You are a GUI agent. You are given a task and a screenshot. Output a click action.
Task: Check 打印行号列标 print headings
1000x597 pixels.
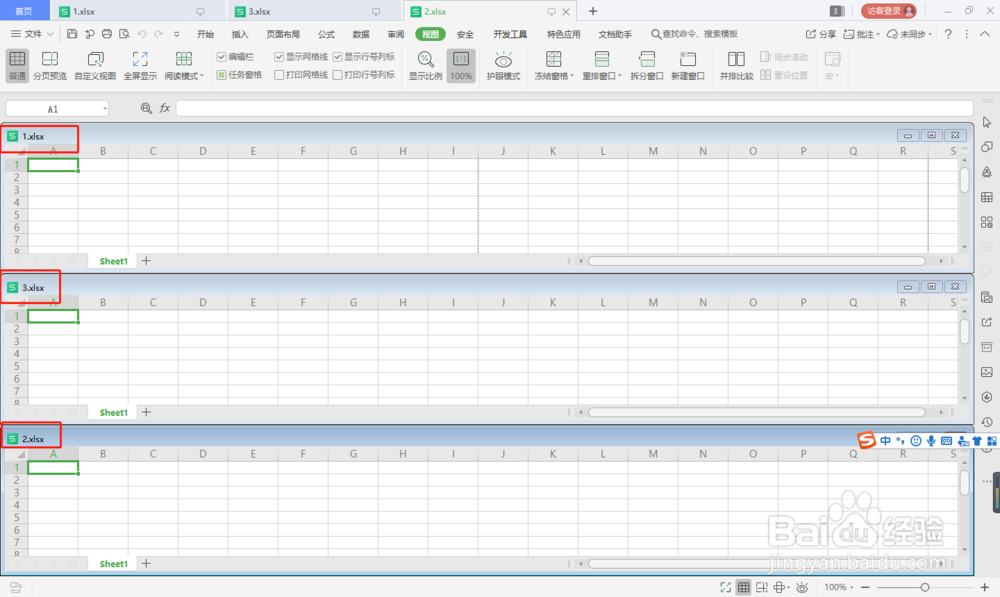tap(337, 75)
